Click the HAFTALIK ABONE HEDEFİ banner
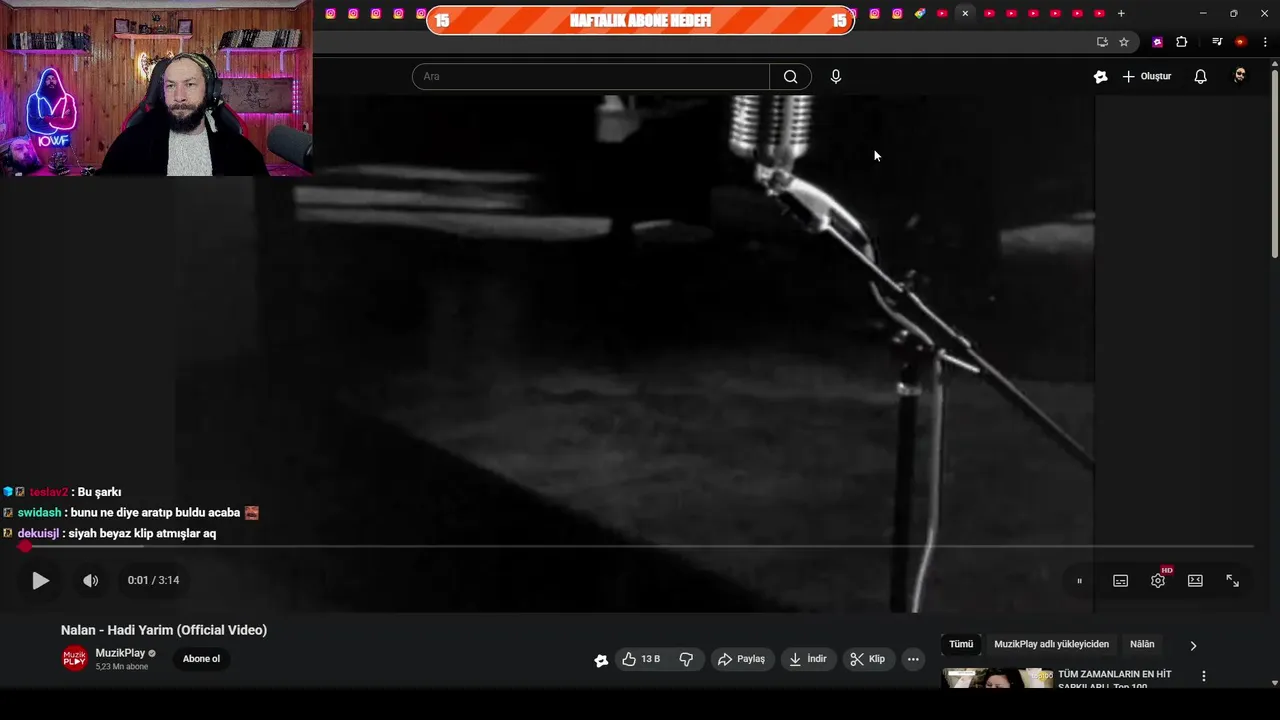The image size is (1280, 720). (x=640, y=20)
